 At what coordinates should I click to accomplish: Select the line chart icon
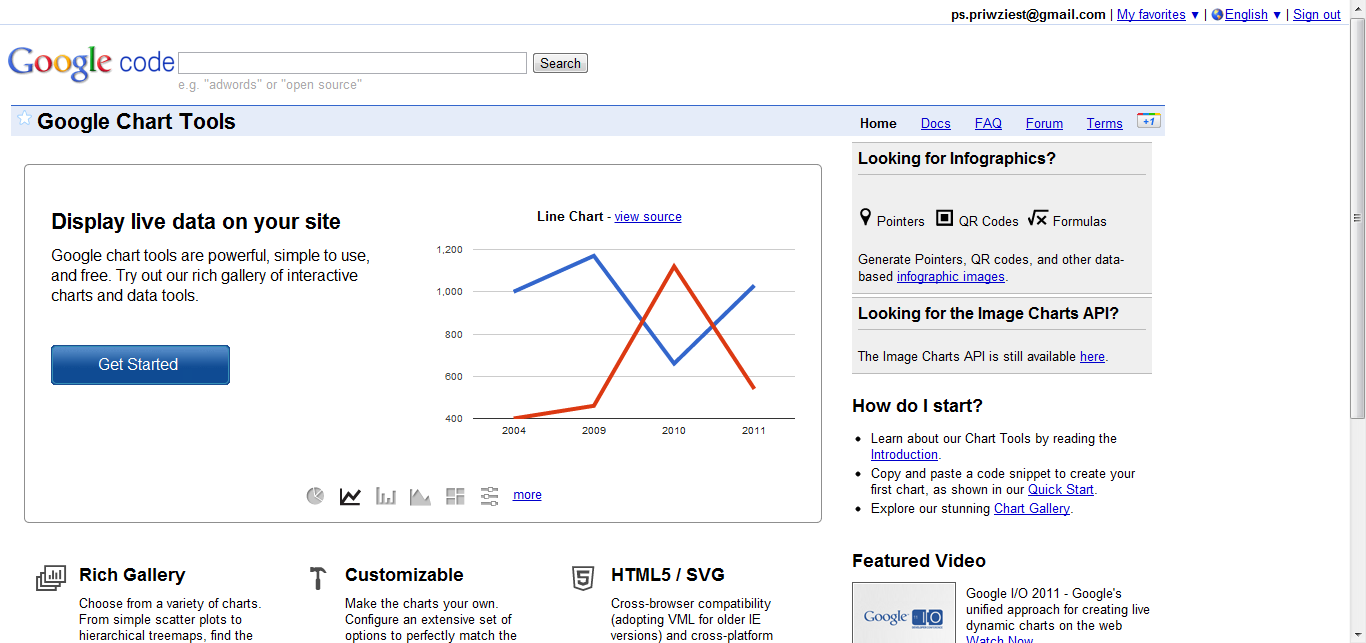pos(350,496)
